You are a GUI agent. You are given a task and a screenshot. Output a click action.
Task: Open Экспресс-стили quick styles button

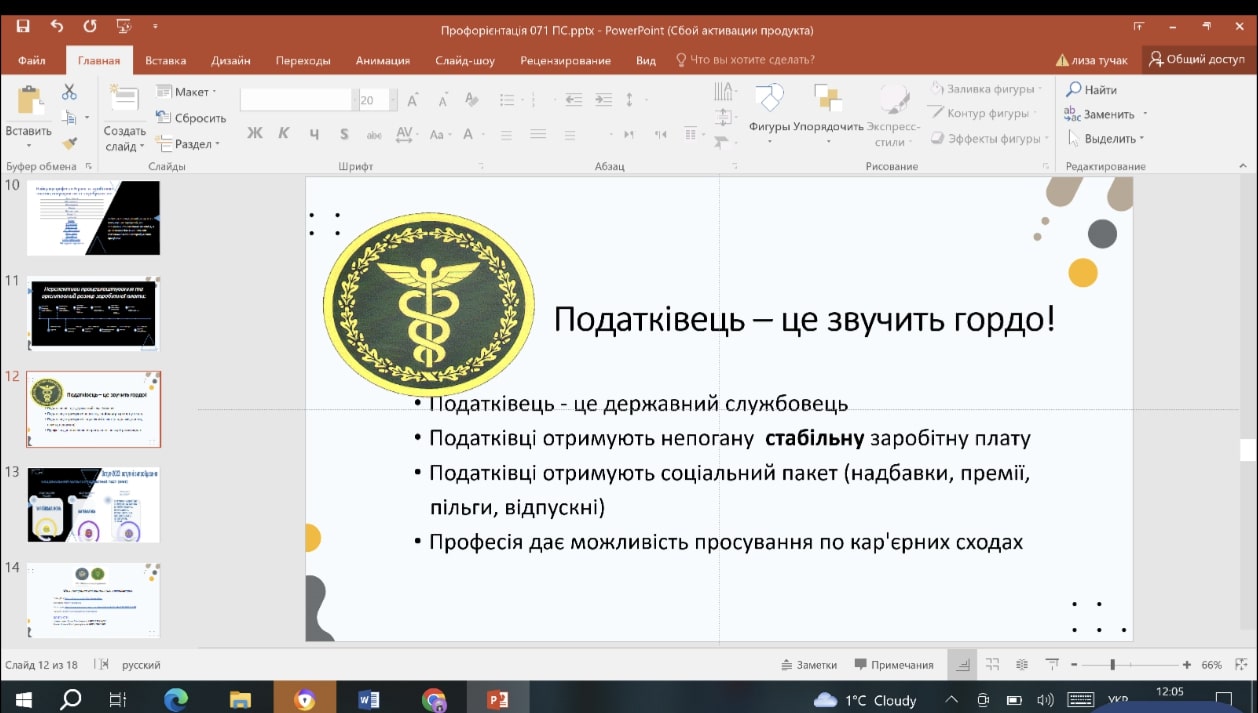893,114
